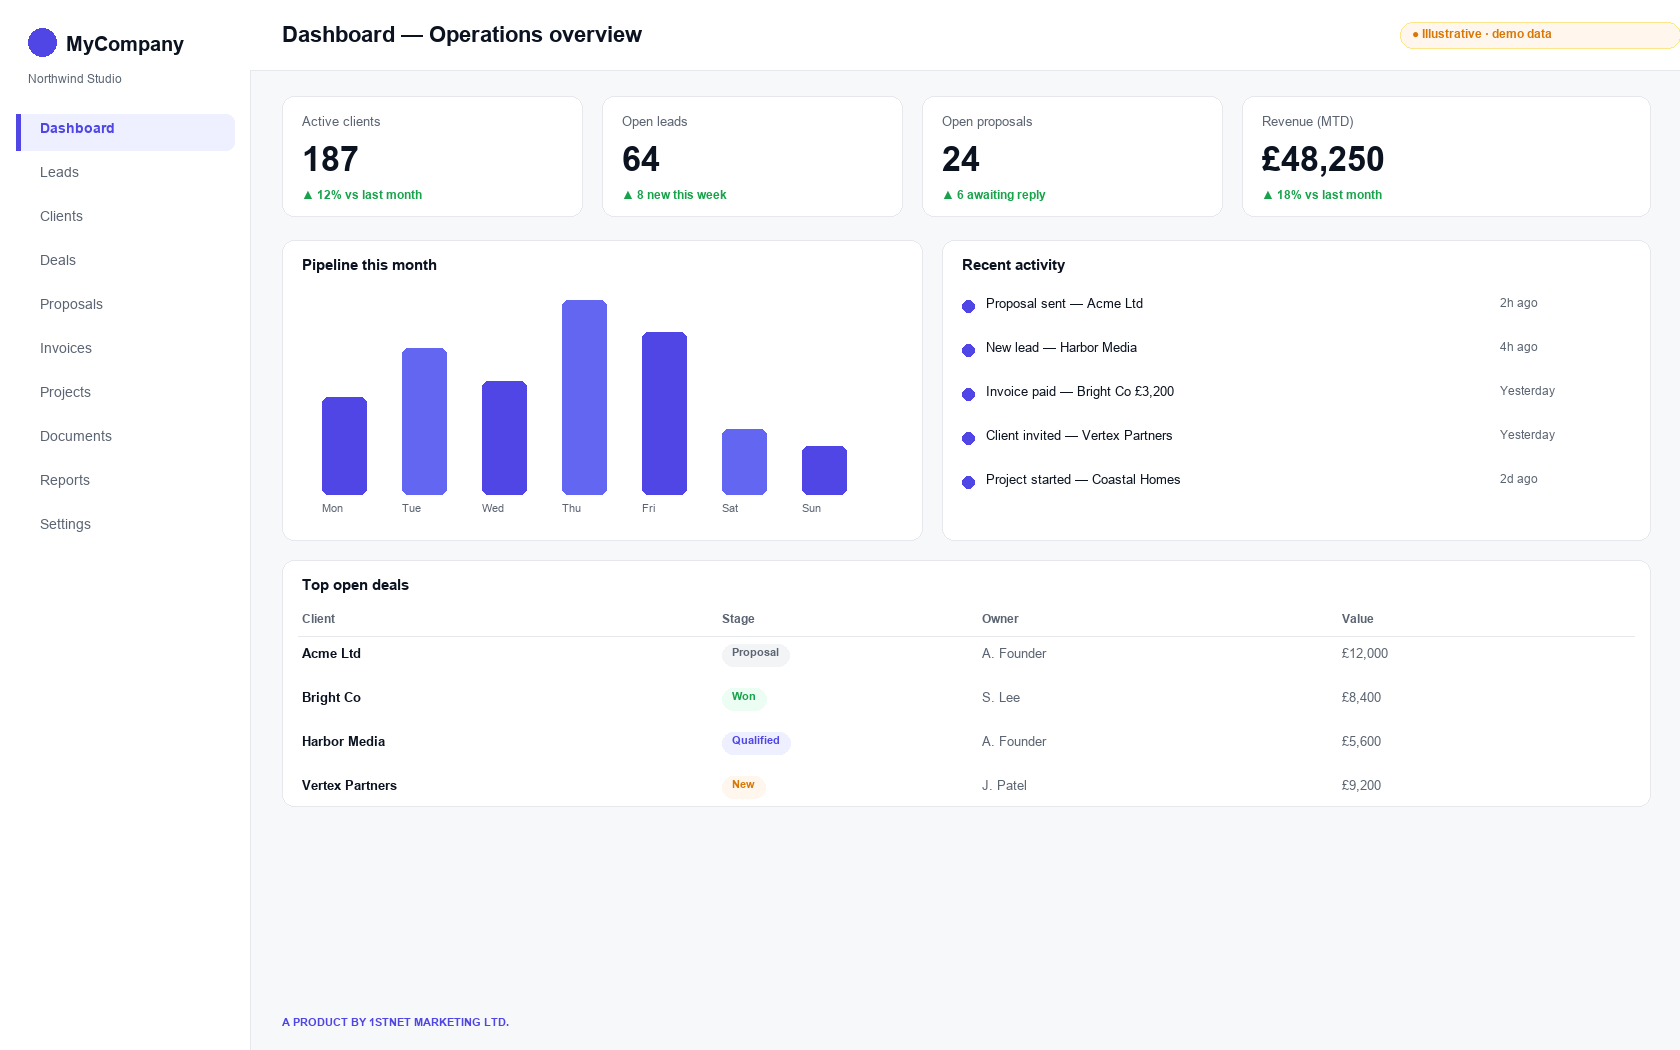Click the £5,600 deal value
Viewport: 1680px width, 1050px height.
[1361, 742]
